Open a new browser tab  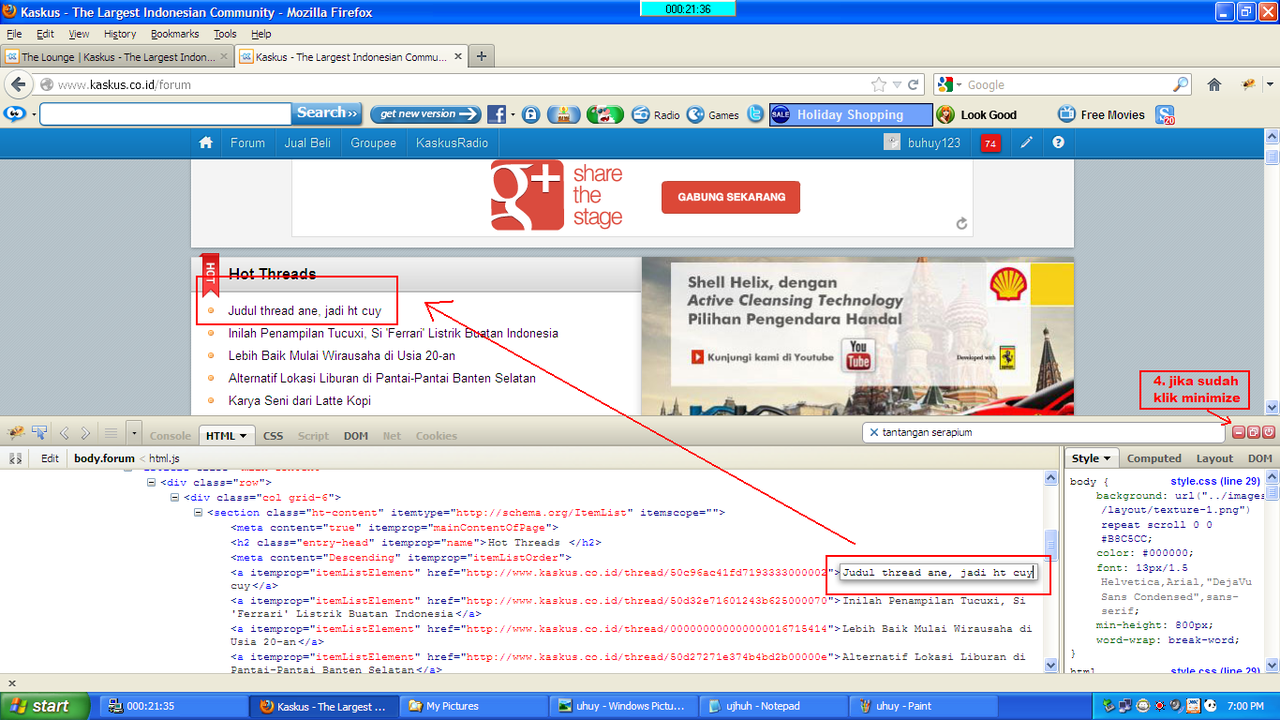[x=481, y=56]
